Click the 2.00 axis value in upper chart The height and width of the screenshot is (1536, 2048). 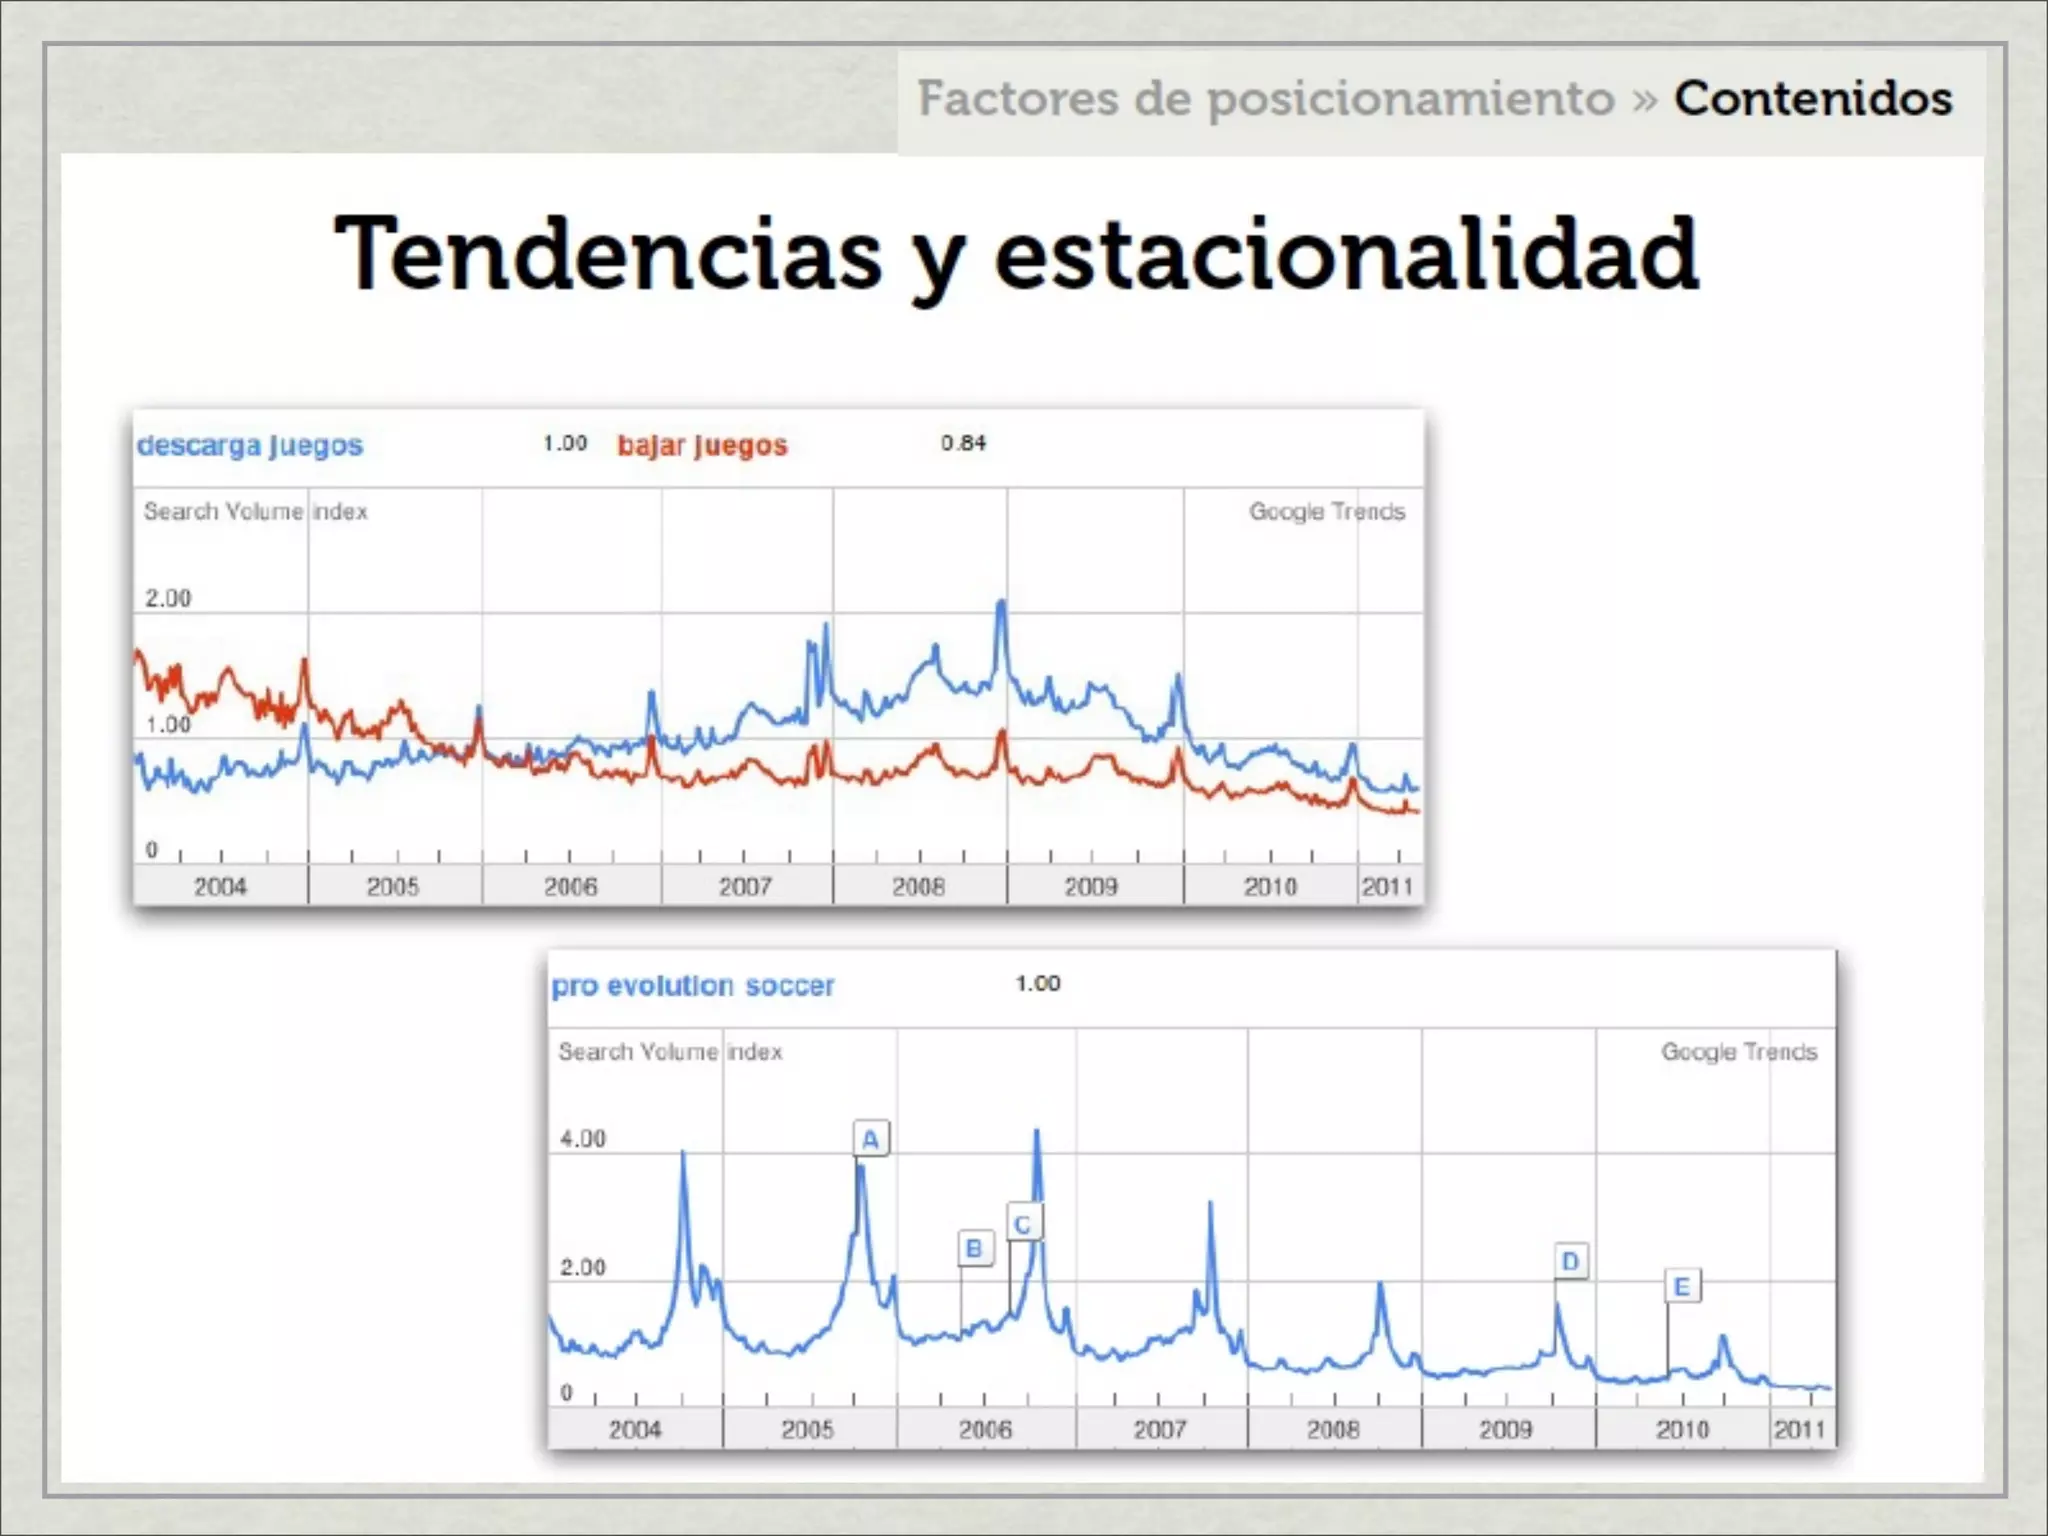click(168, 598)
